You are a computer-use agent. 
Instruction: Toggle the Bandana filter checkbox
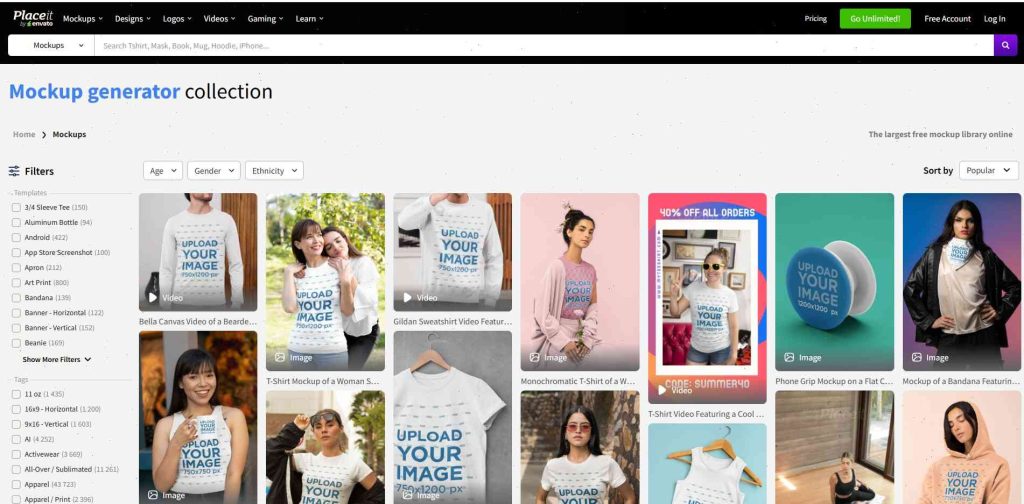[x=16, y=298]
